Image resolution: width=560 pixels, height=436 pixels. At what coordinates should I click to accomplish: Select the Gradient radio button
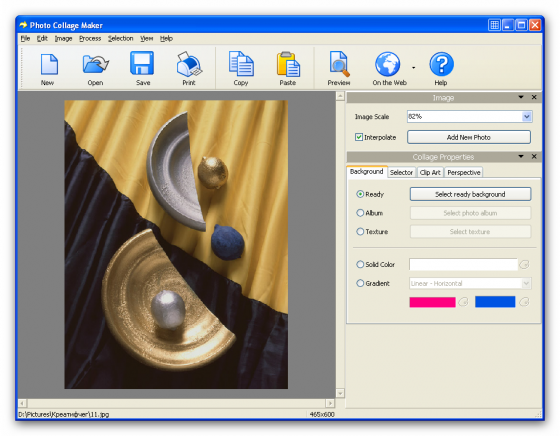click(360, 283)
